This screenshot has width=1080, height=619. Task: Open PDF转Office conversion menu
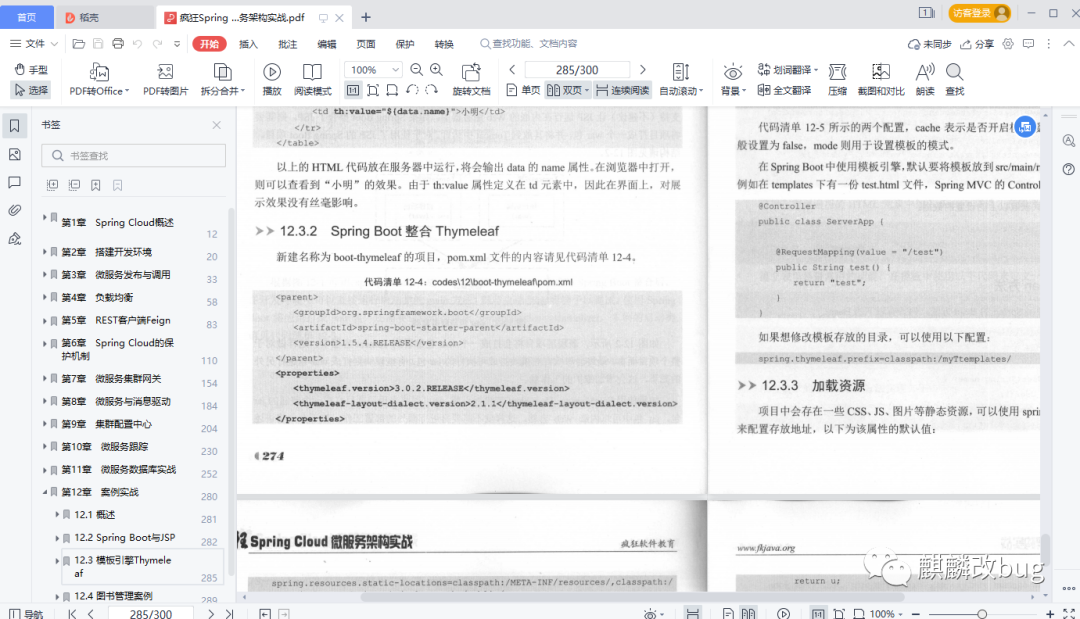pos(99,80)
